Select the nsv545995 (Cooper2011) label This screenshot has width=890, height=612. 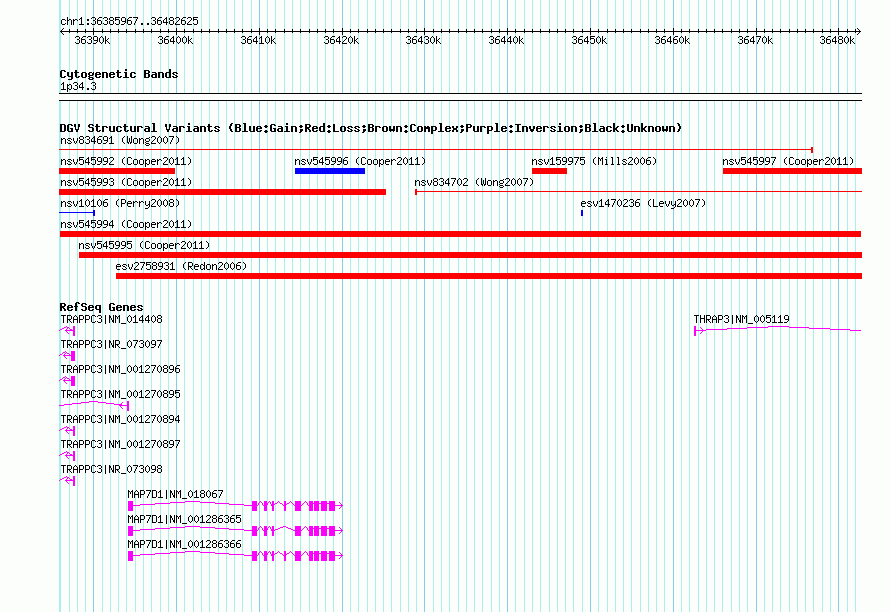click(144, 245)
